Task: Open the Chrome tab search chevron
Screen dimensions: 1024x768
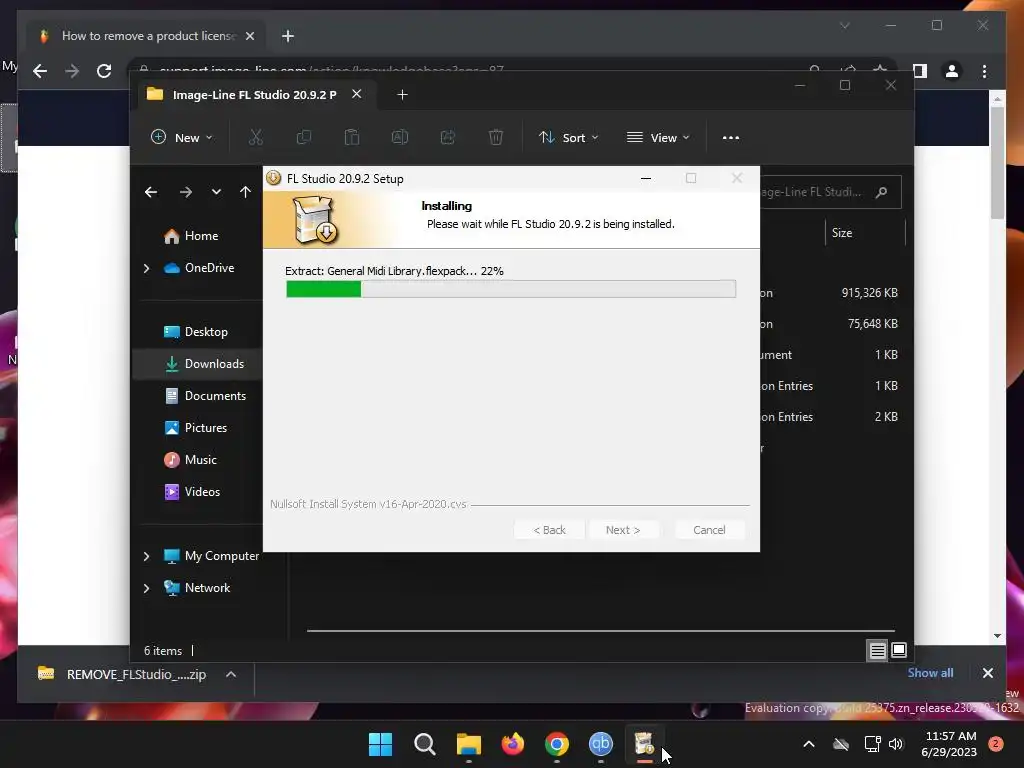Action: (x=844, y=25)
